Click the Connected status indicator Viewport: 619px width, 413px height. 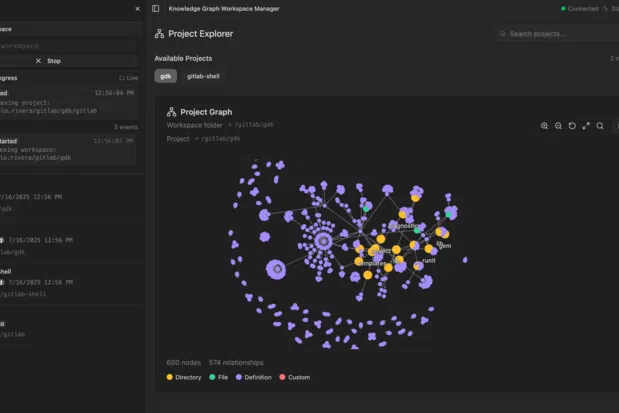click(579, 8)
